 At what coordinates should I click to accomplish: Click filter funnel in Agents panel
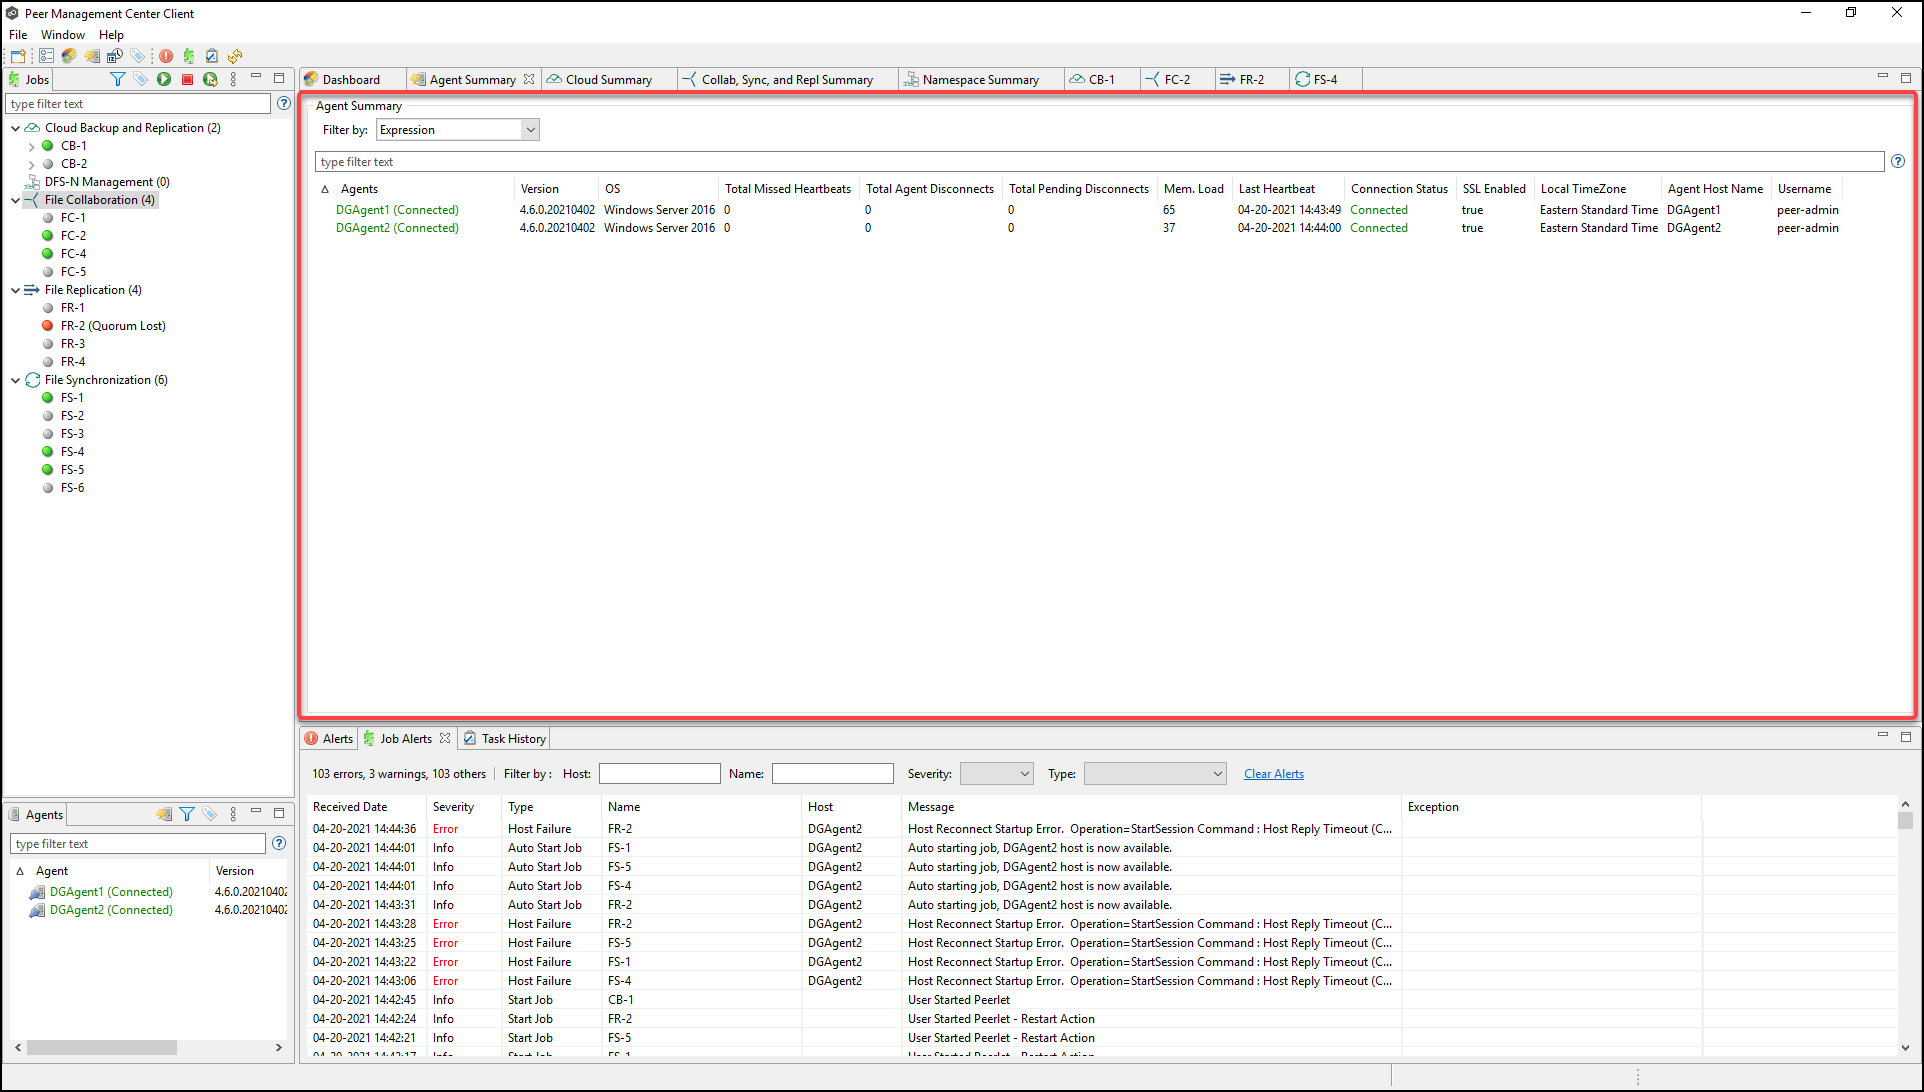coord(187,814)
